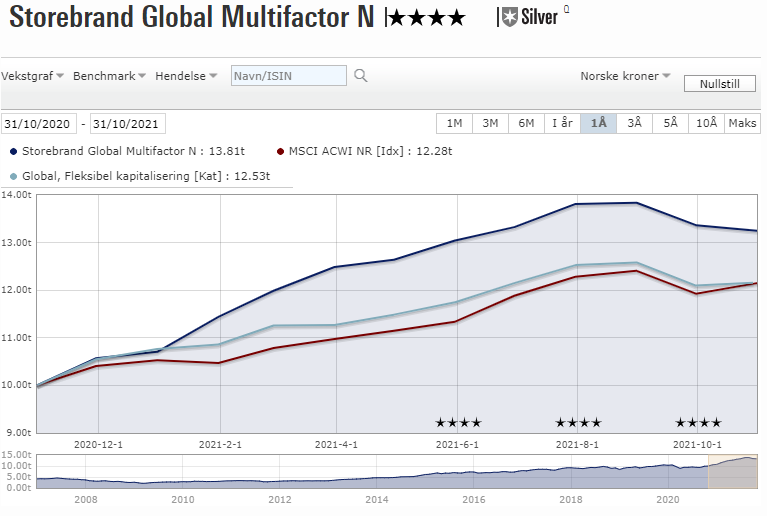The width and height of the screenshot is (767, 516).
Task: Click the 2020-12-1 x-axis label
Action: (98, 445)
